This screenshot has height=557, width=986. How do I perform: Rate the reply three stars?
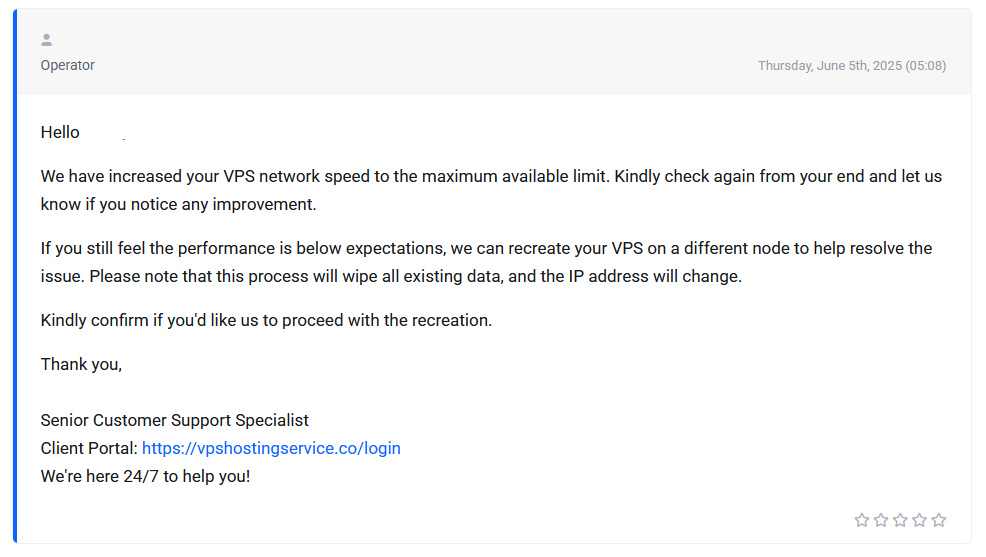[x=900, y=520]
